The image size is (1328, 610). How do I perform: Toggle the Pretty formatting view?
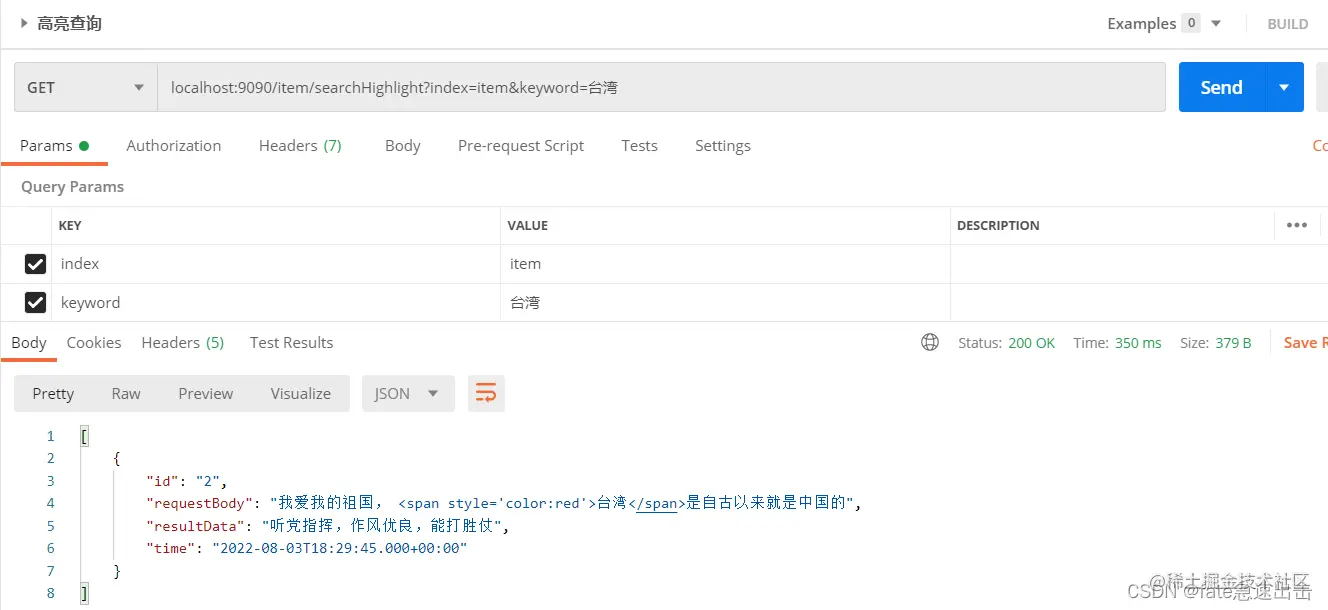52,393
